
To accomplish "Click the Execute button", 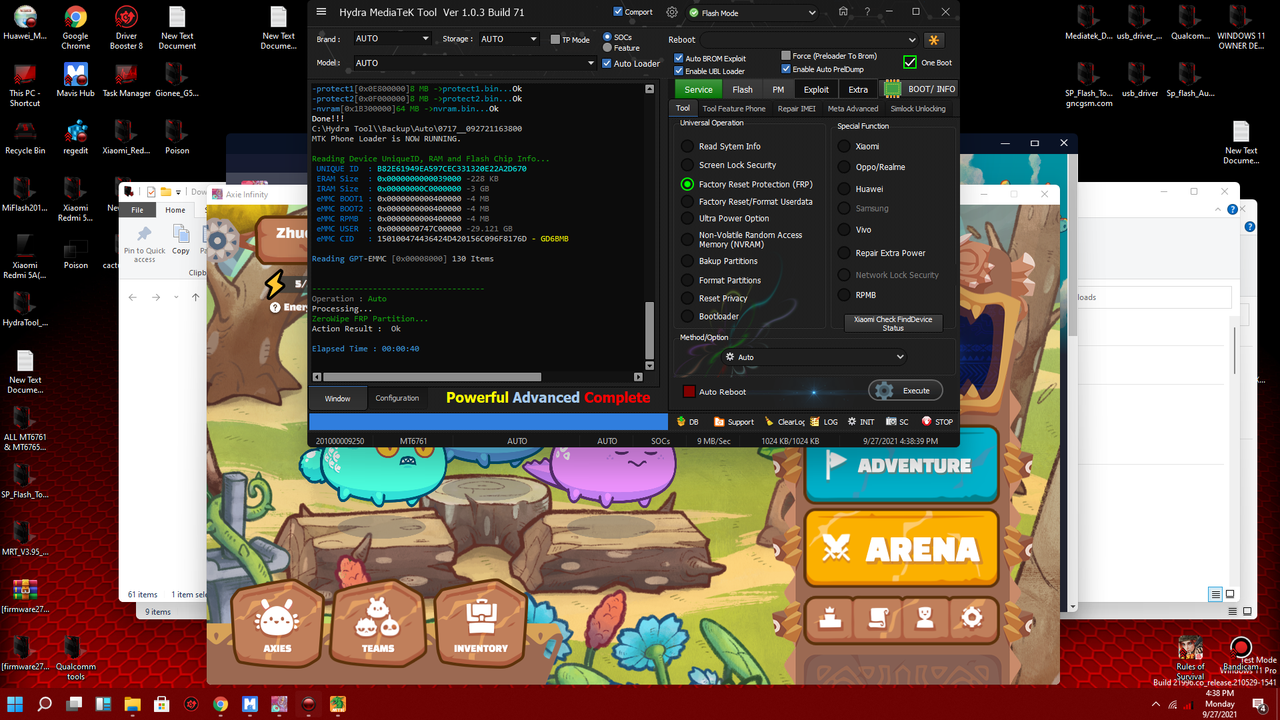I will (905, 390).
